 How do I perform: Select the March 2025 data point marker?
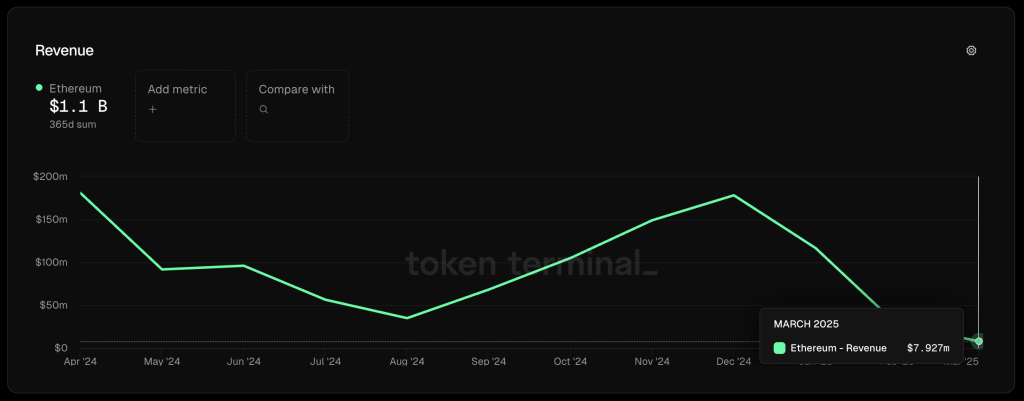[x=978, y=342]
